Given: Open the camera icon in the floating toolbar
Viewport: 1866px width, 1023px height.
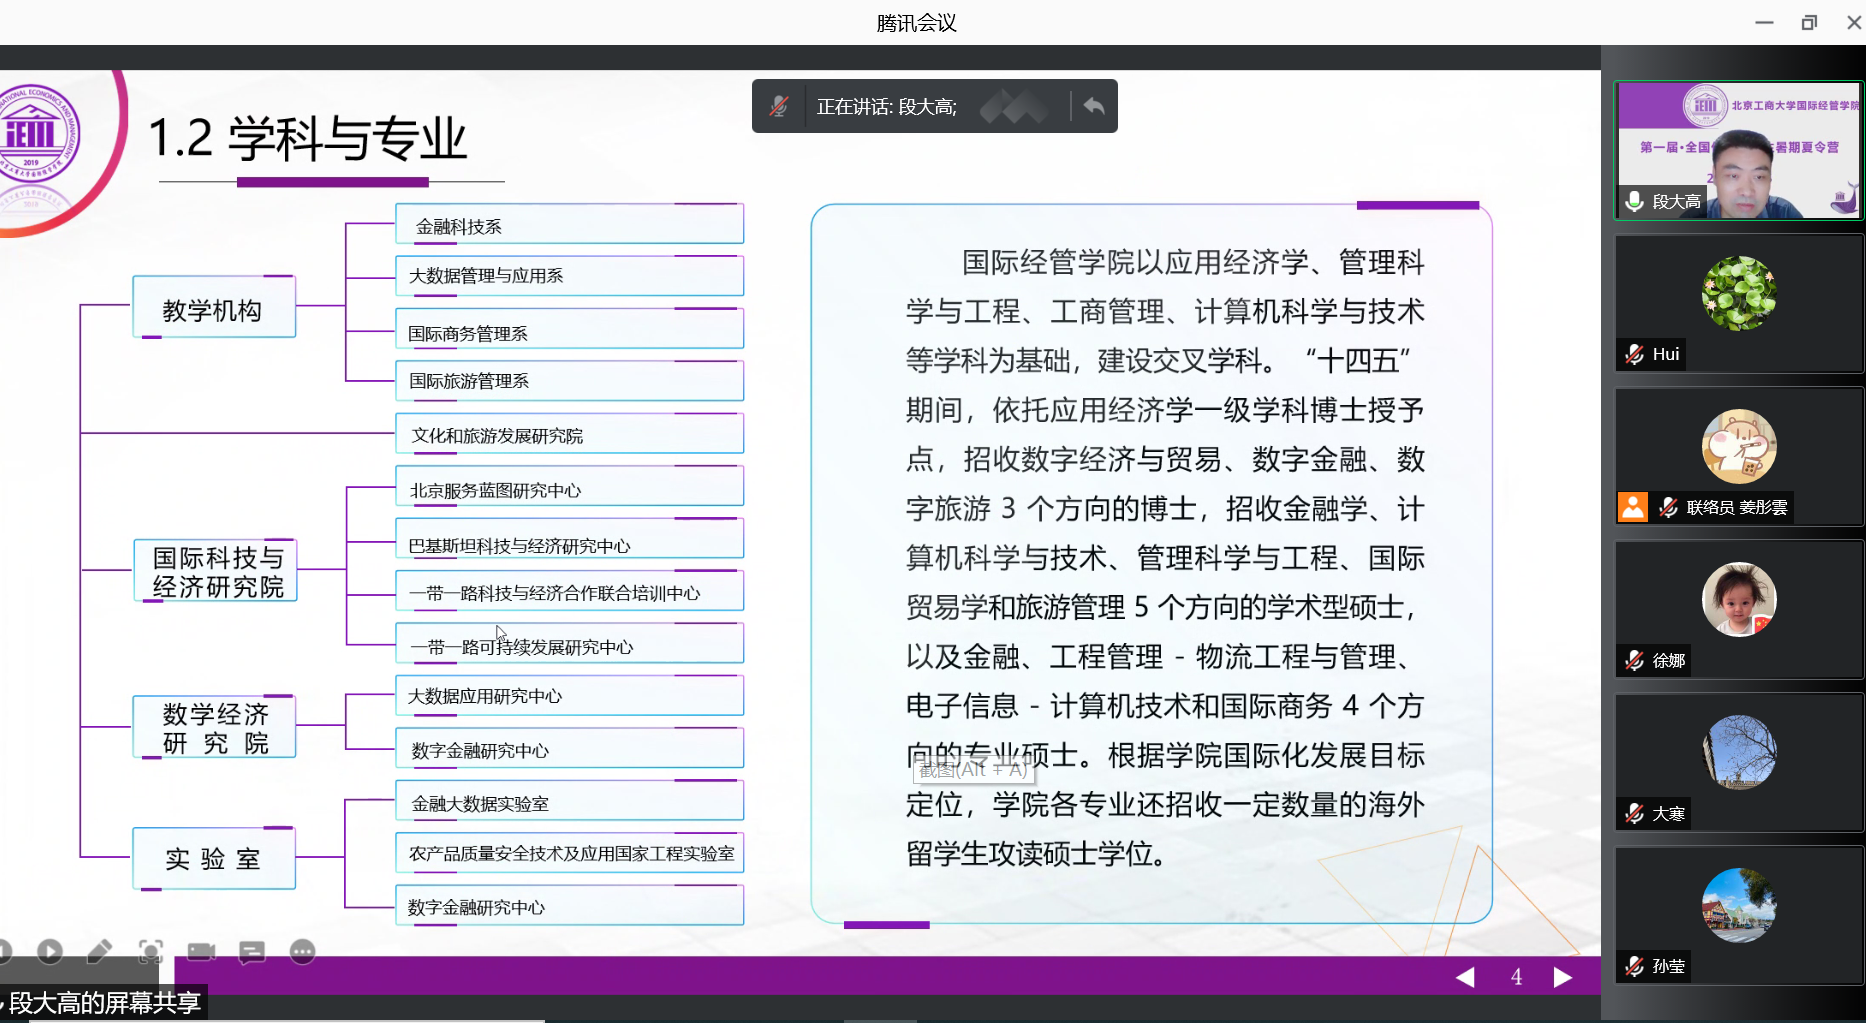Looking at the screenshot, I should click(202, 951).
